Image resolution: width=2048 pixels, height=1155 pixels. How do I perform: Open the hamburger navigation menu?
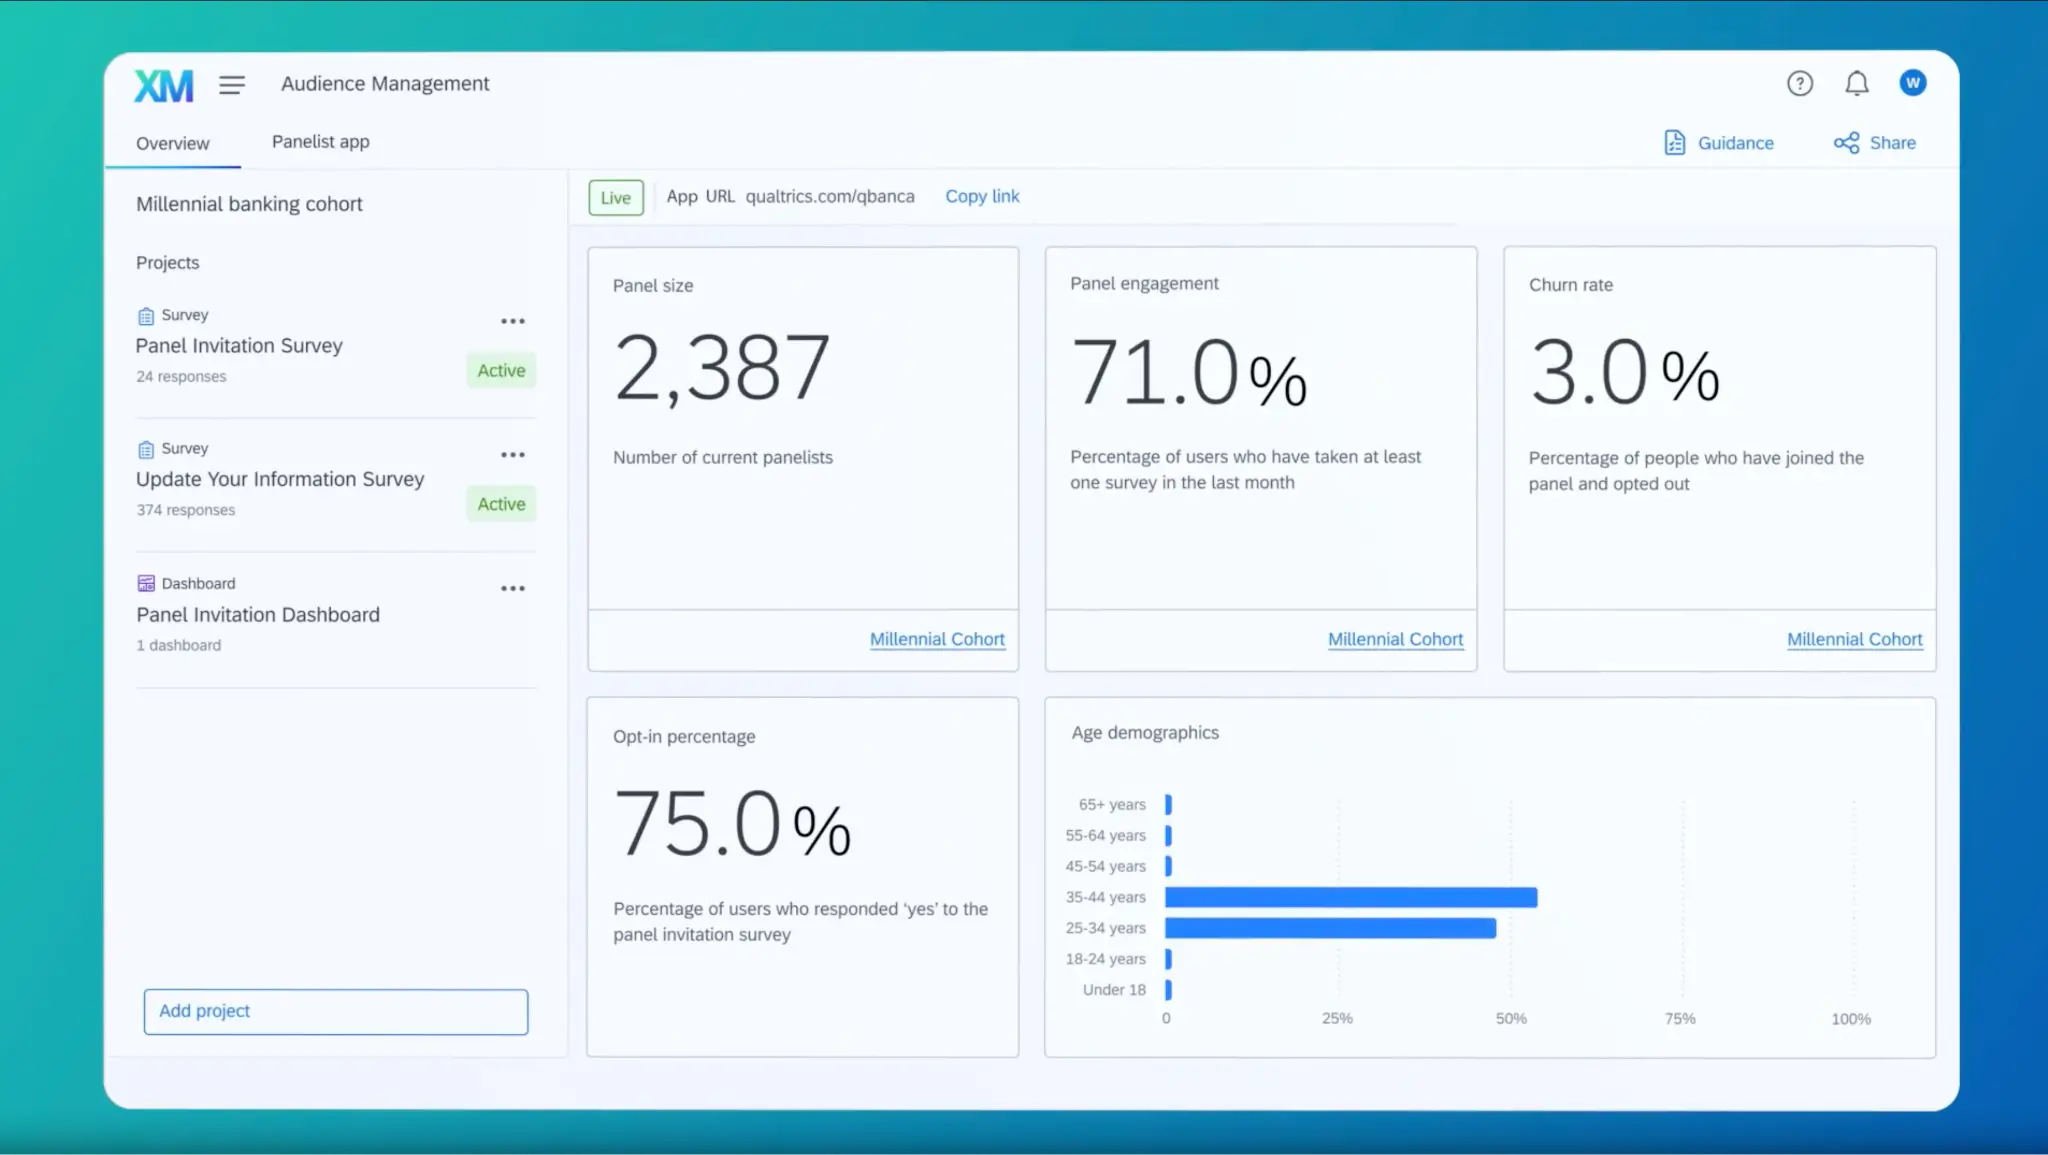tap(232, 85)
